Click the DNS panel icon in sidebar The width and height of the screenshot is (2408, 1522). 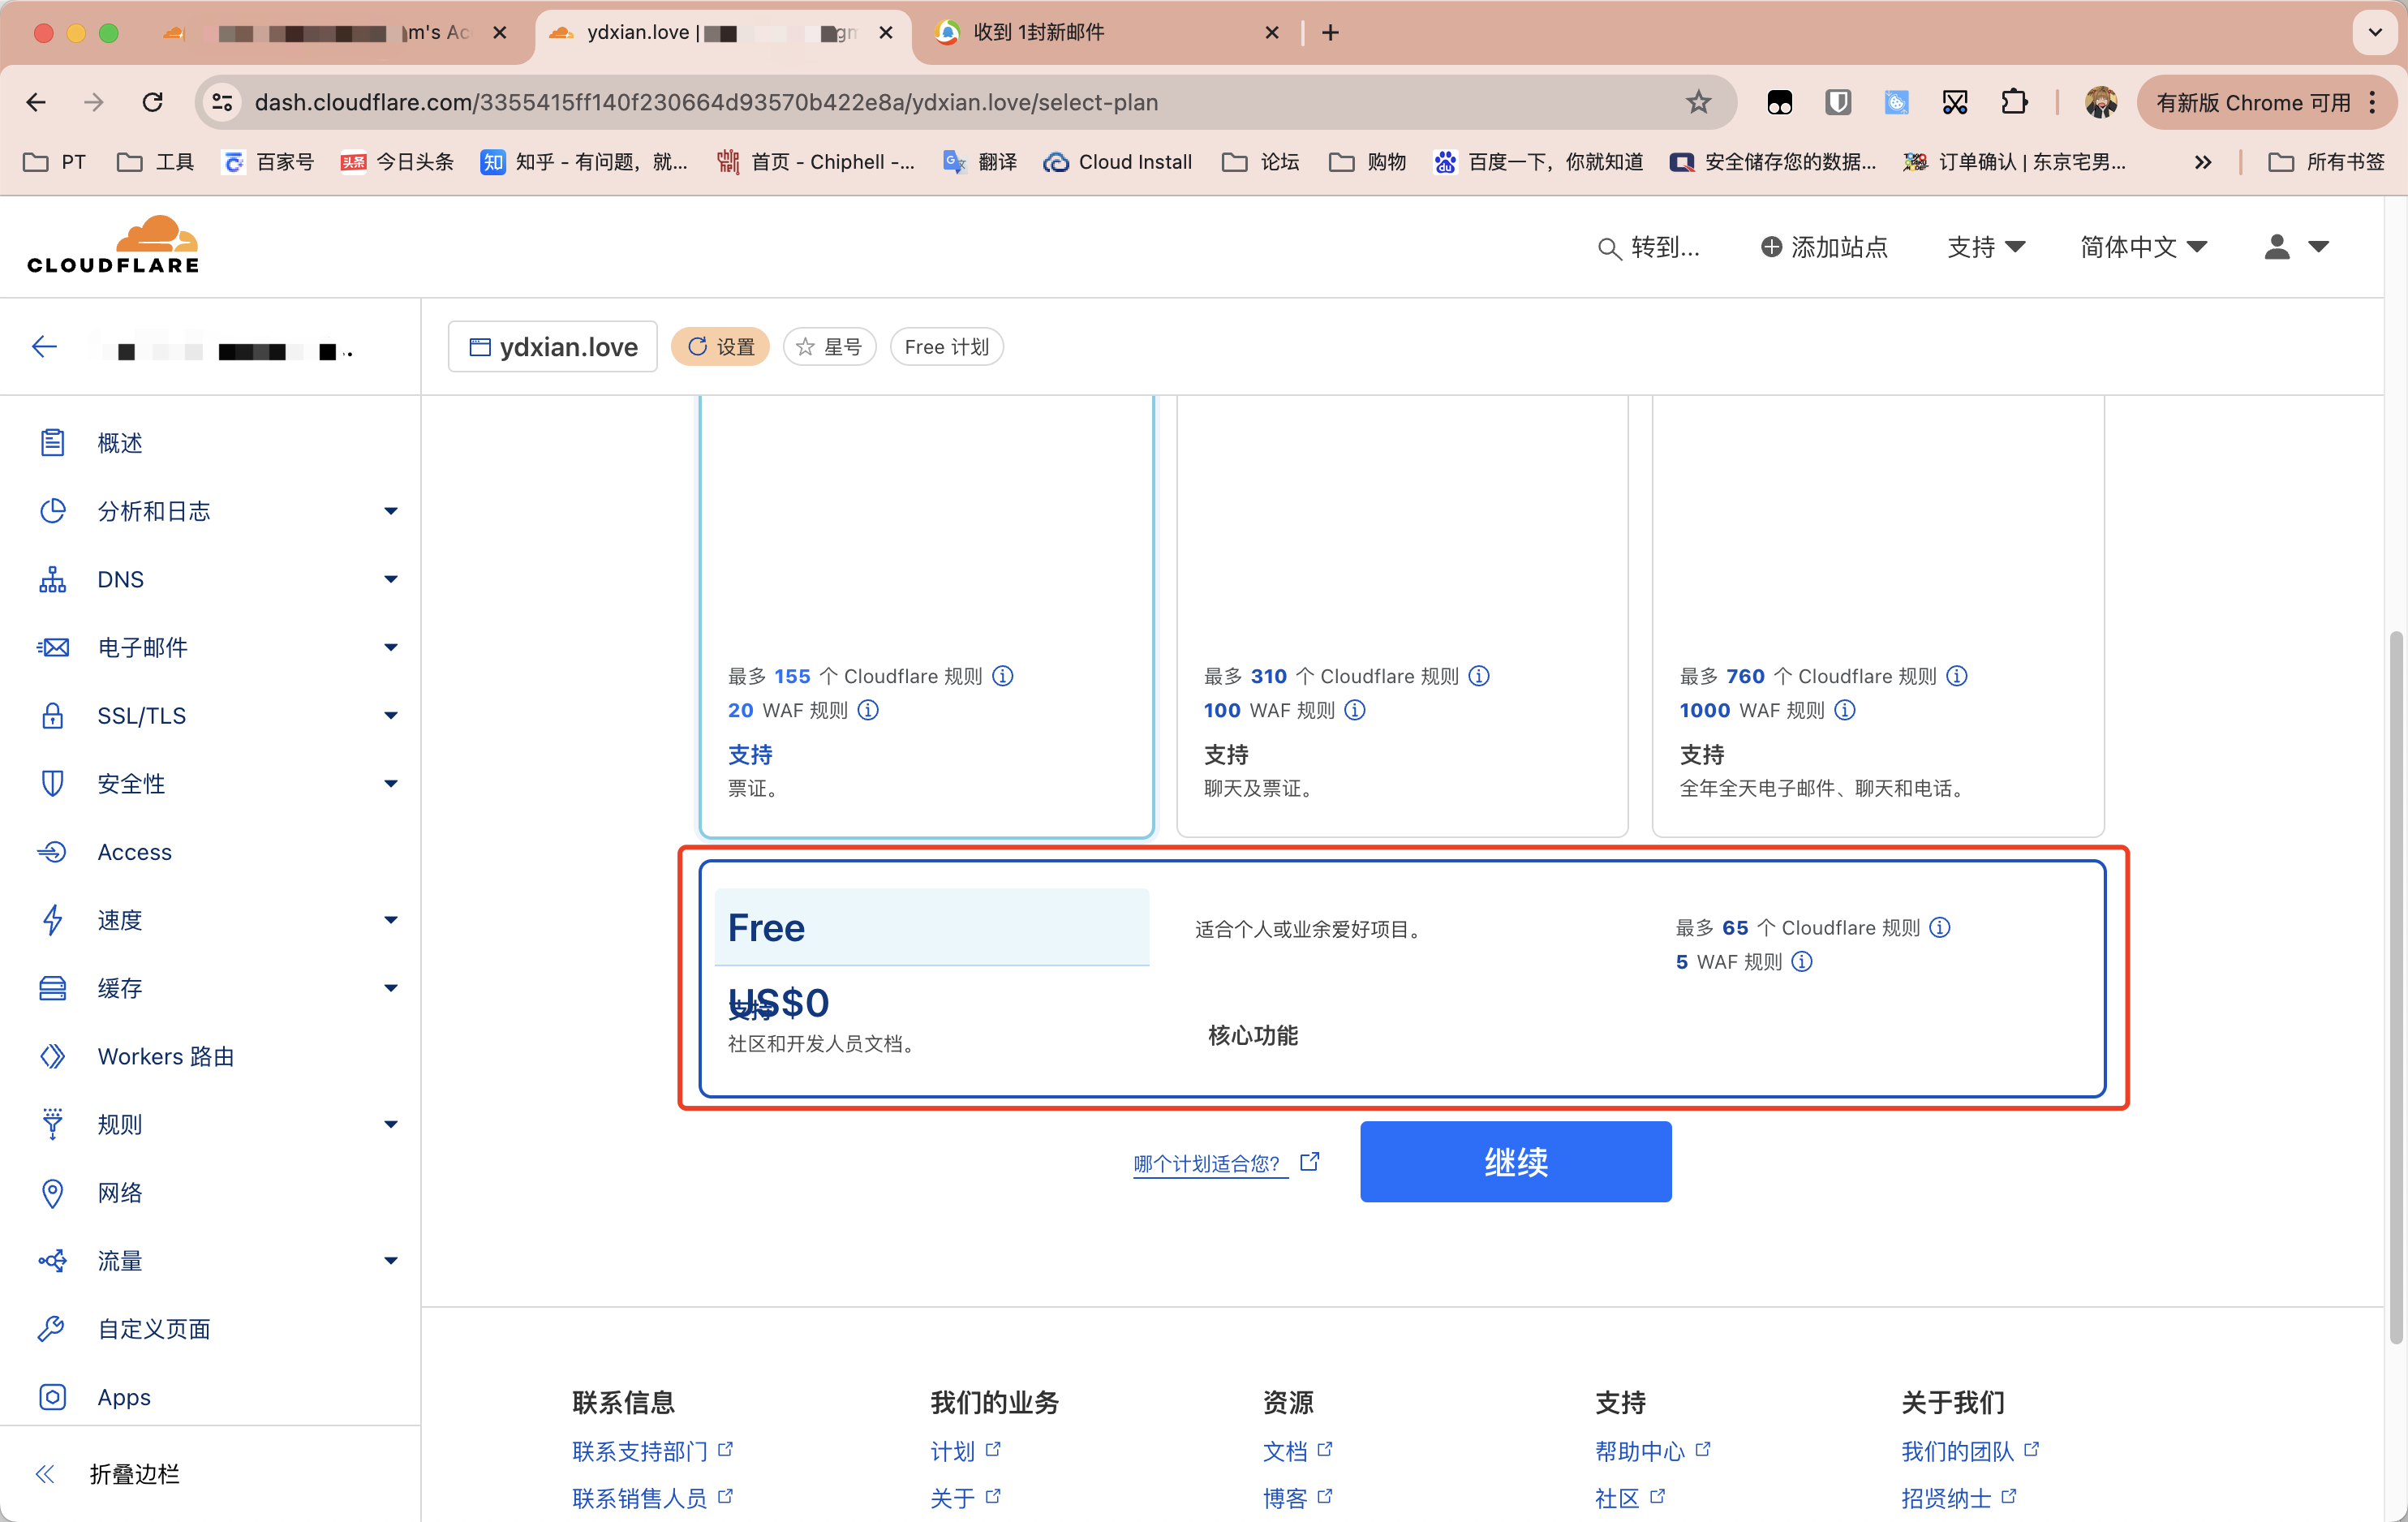point(53,578)
